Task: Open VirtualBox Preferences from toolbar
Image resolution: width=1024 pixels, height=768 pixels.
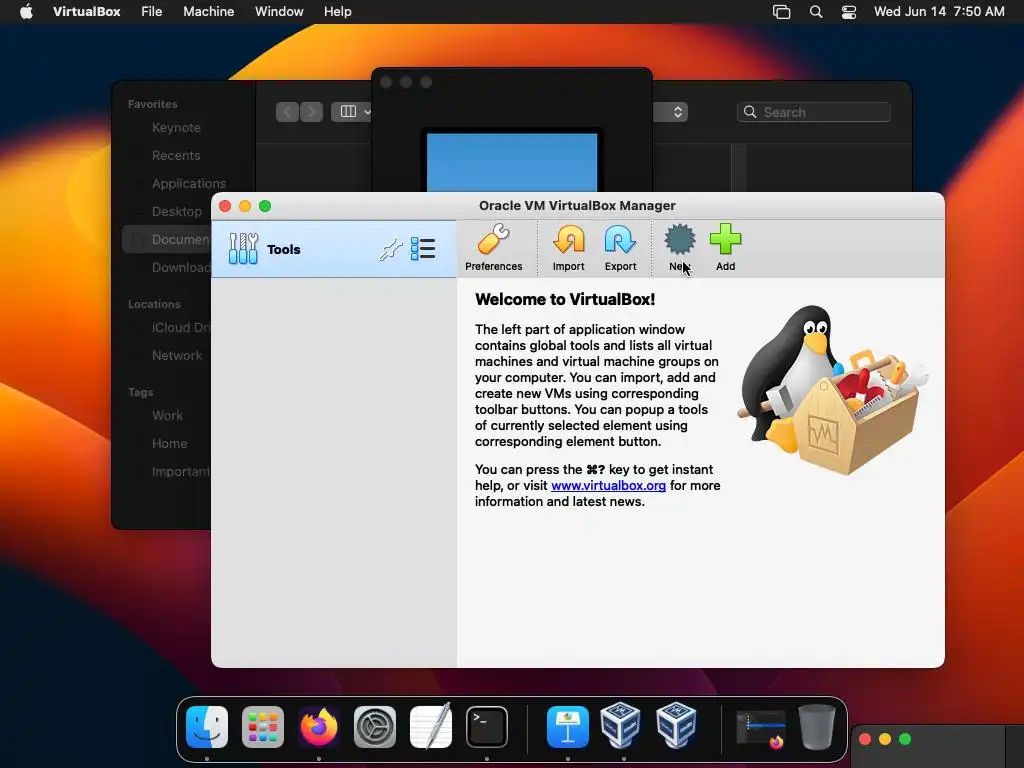Action: (x=493, y=248)
